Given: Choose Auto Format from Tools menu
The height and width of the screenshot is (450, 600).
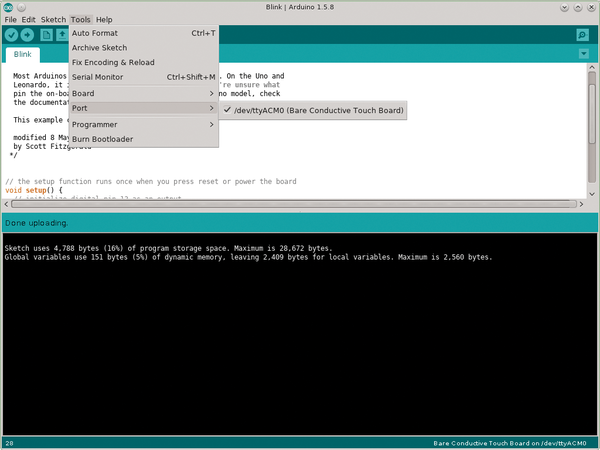Looking at the screenshot, I should [143, 33].
